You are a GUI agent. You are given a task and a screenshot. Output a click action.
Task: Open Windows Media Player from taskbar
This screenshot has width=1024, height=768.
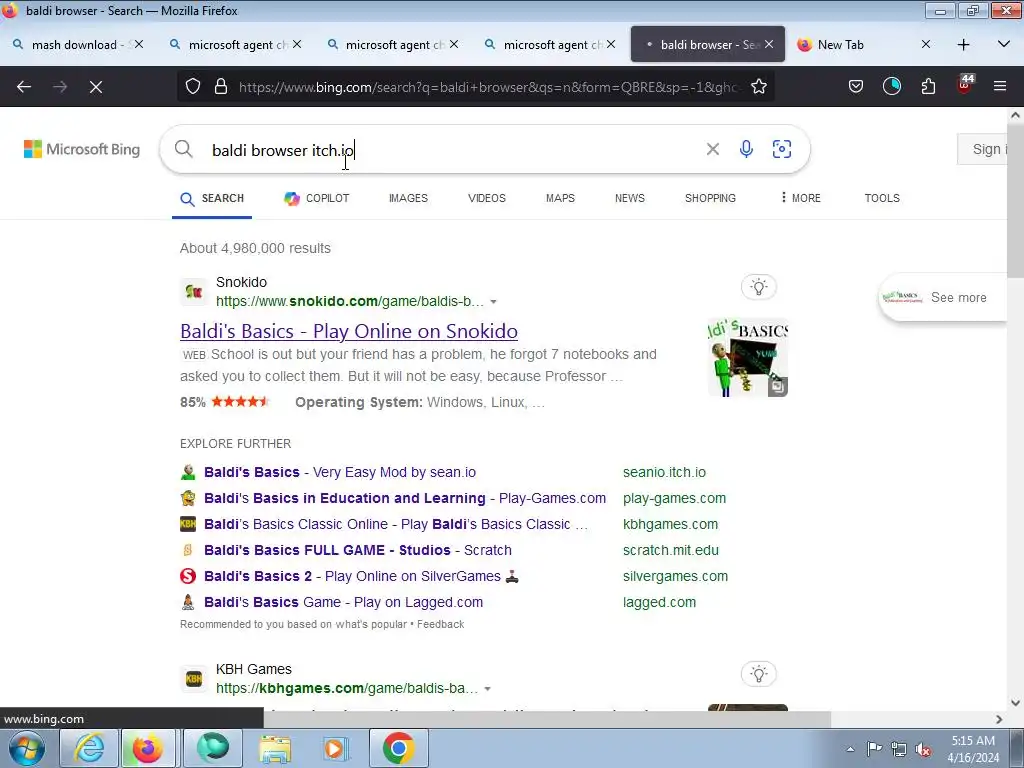click(x=336, y=748)
